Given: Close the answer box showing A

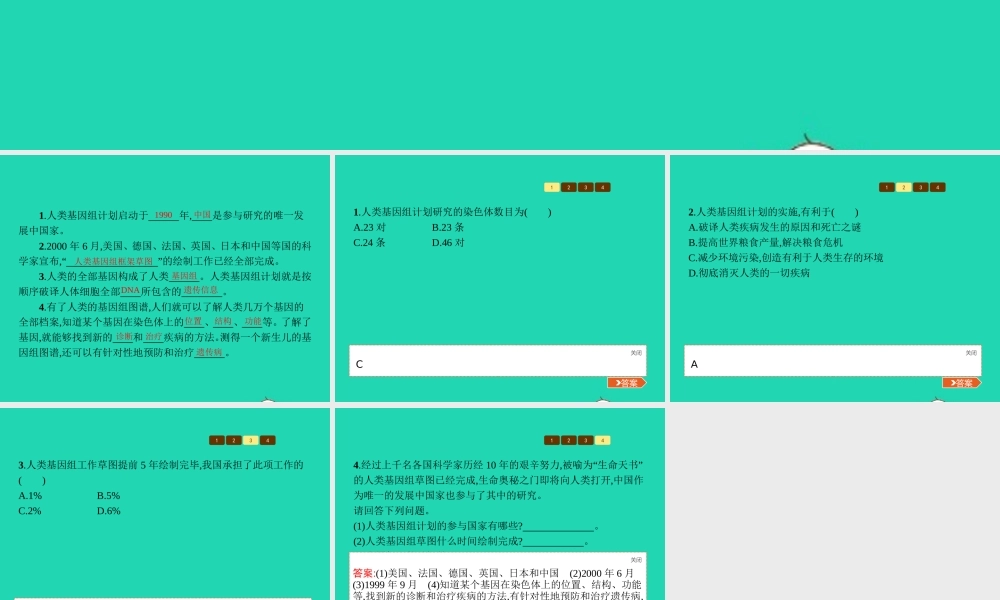Looking at the screenshot, I should [x=971, y=352].
